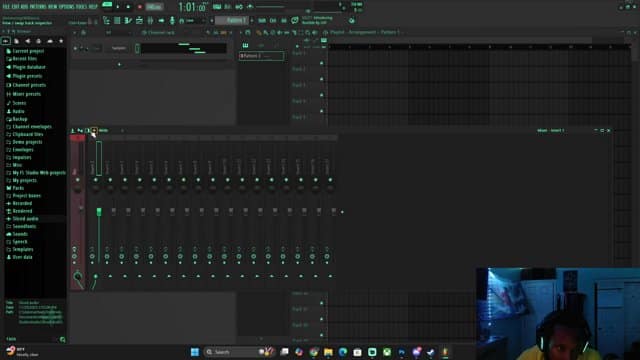Viewport: 640px width, 360px height.
Task: Open the User data browser entry
Action: click(19, 257)
